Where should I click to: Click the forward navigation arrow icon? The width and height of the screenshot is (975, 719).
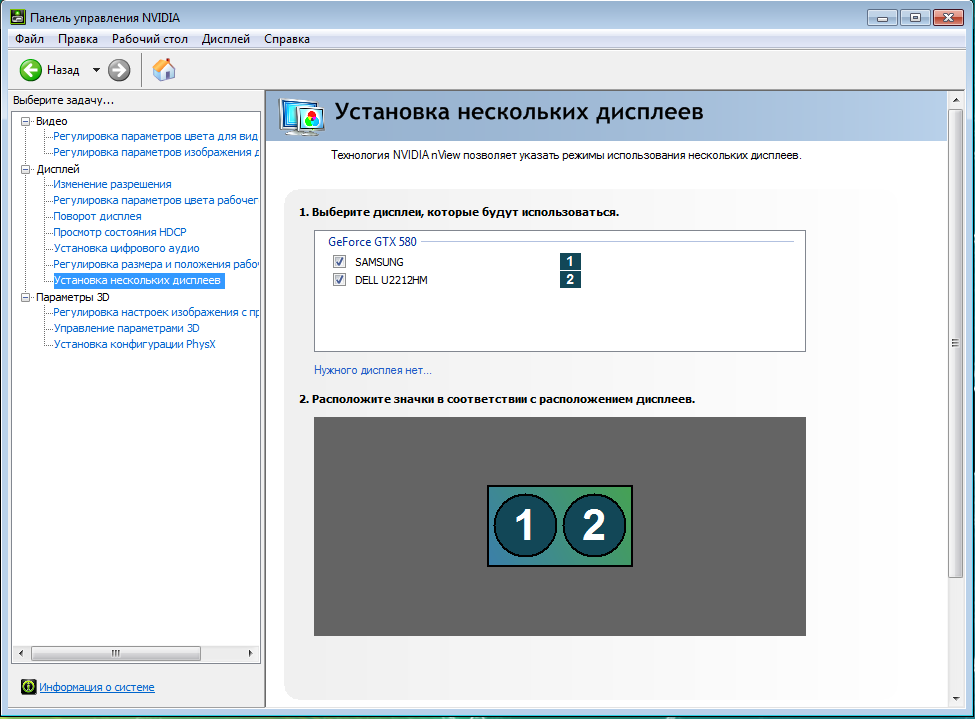pyautogui.click(x=117, y=70)
